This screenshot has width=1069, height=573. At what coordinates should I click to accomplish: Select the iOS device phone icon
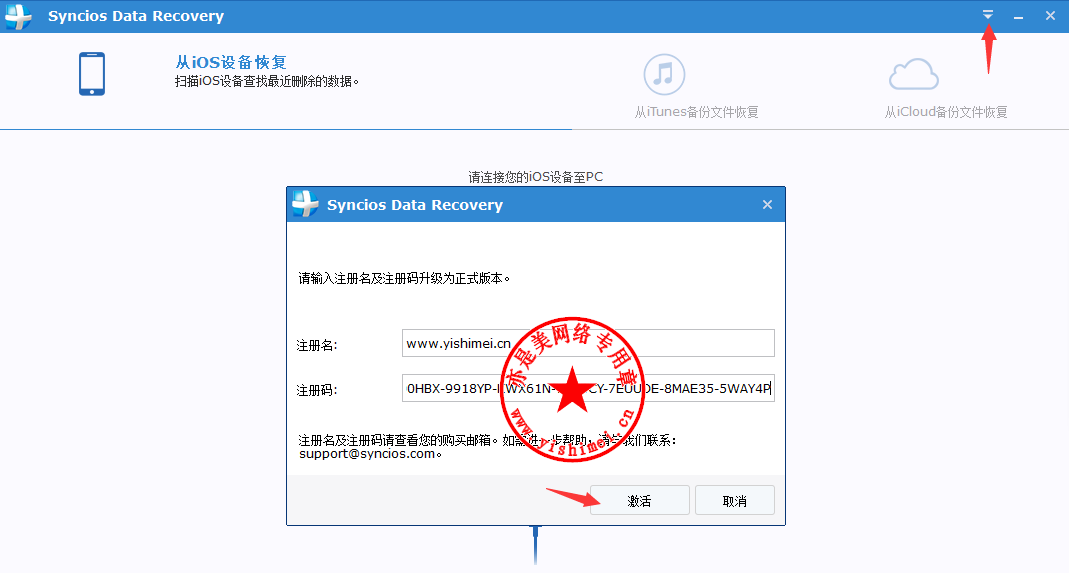click(92, 74)
